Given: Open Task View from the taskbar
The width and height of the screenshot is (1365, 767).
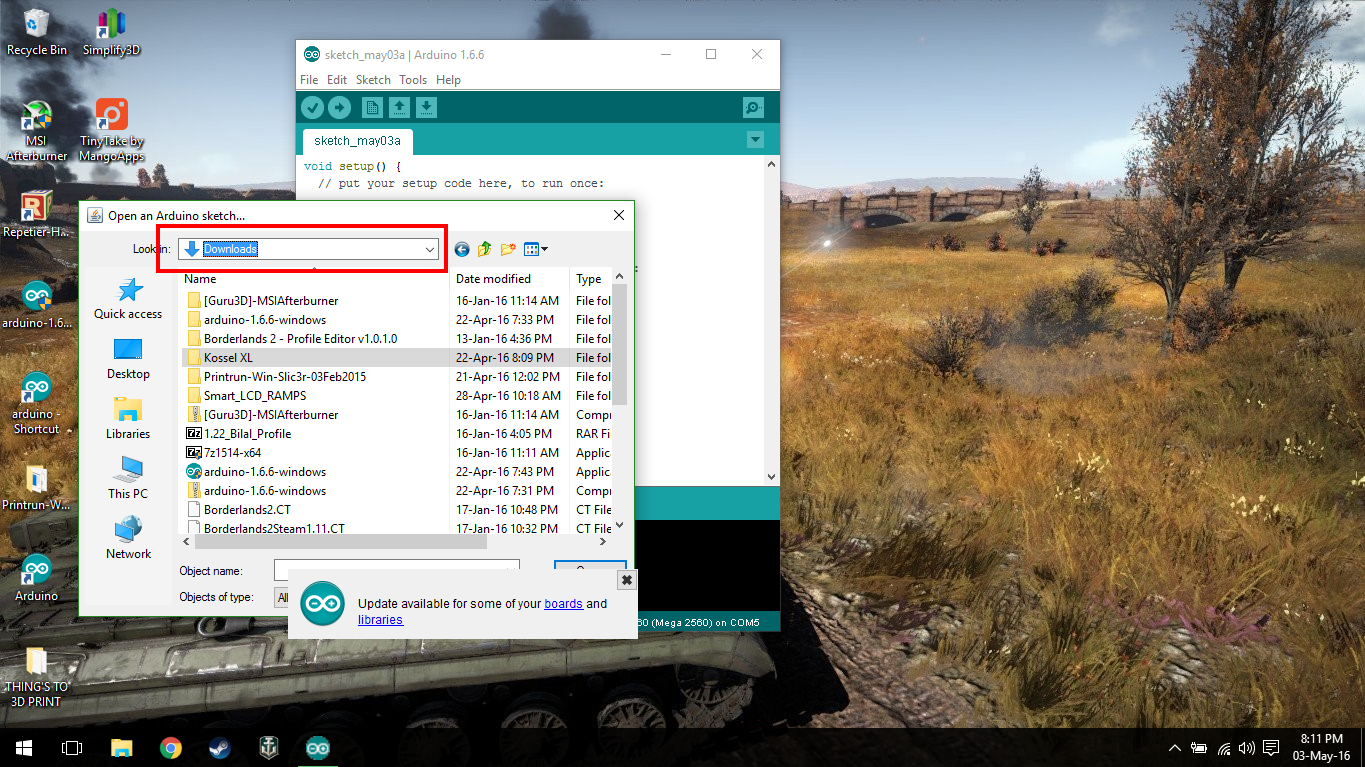Looking at the screenshot, I should coord(71,747).
